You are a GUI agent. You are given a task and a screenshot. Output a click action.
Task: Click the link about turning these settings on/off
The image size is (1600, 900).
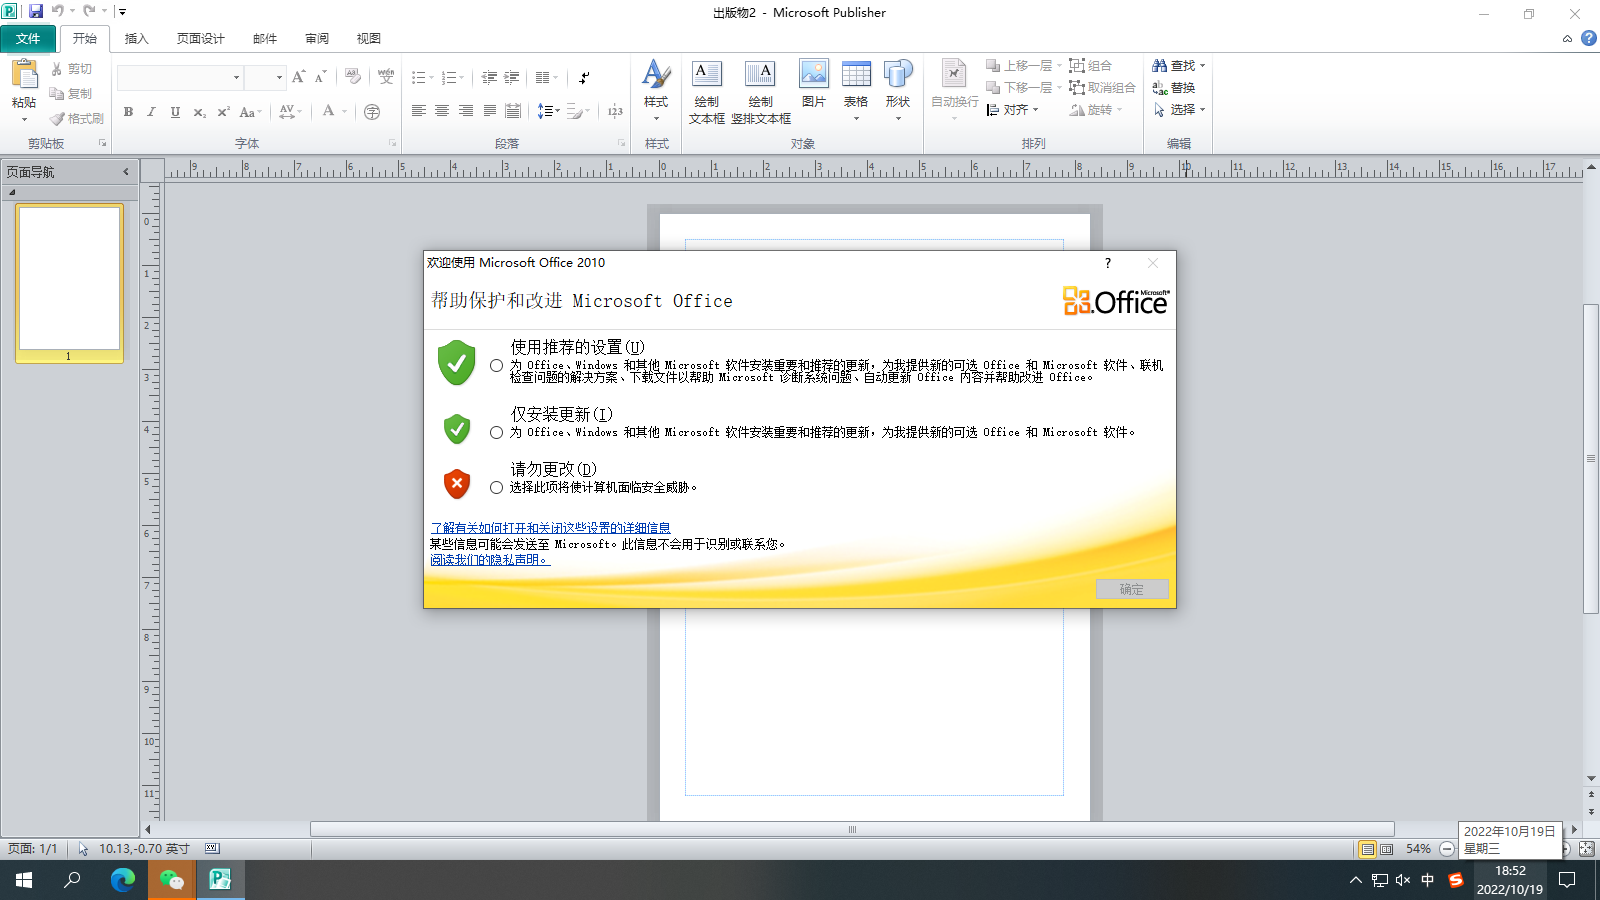coord(550,528)
